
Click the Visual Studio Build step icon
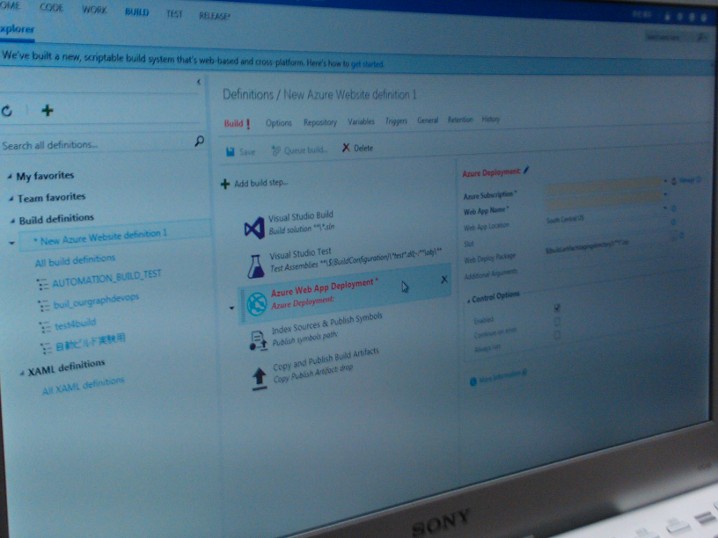click(x=255, y=228)
